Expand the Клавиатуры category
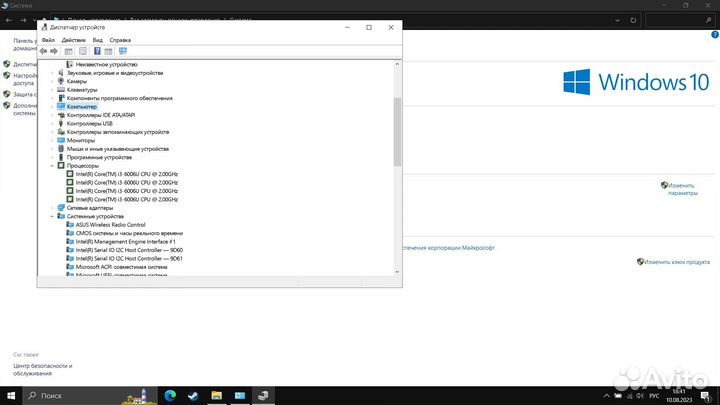This screenshot has width=720, height=405. click(x=52, y=90)
